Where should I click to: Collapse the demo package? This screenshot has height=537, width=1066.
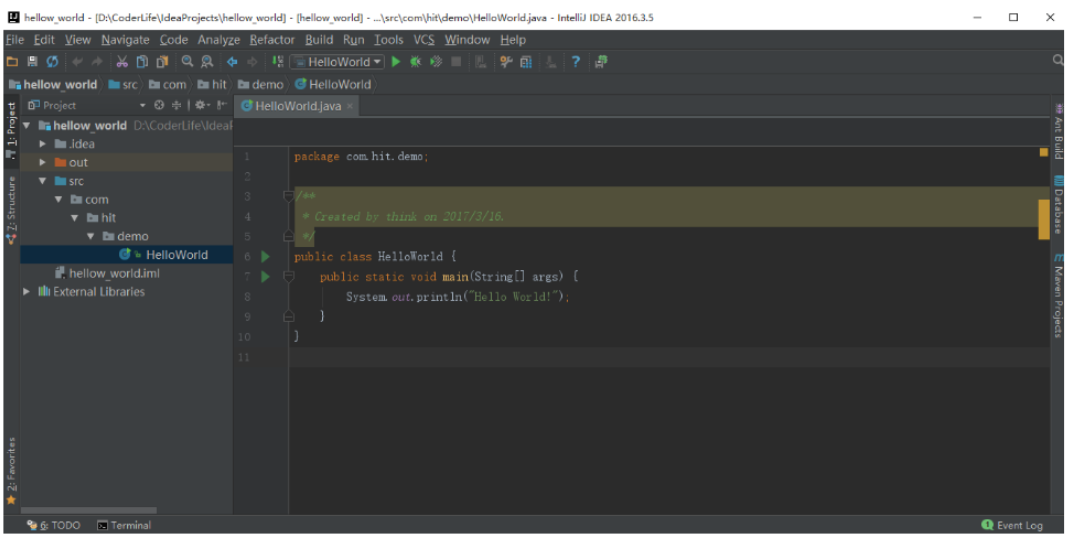(90, 236)
